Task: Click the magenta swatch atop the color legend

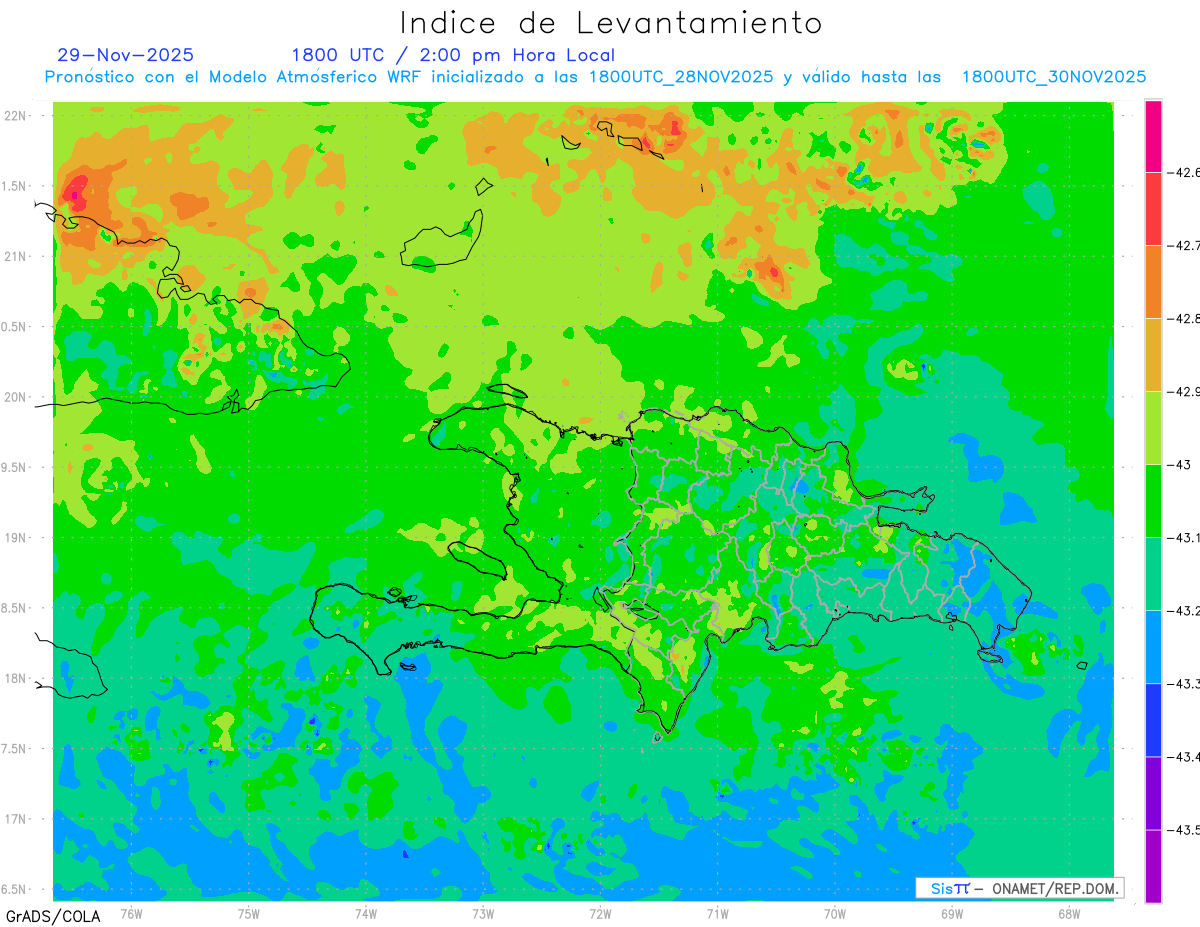Action: click(x=1153, y=136)
